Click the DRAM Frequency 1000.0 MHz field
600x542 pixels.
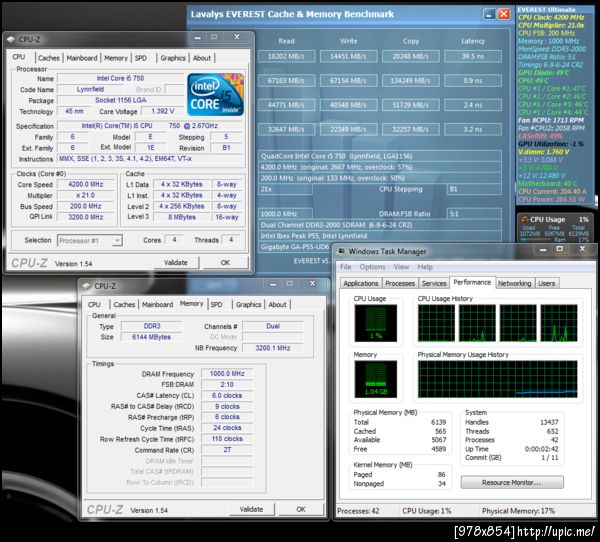point(227,374)
